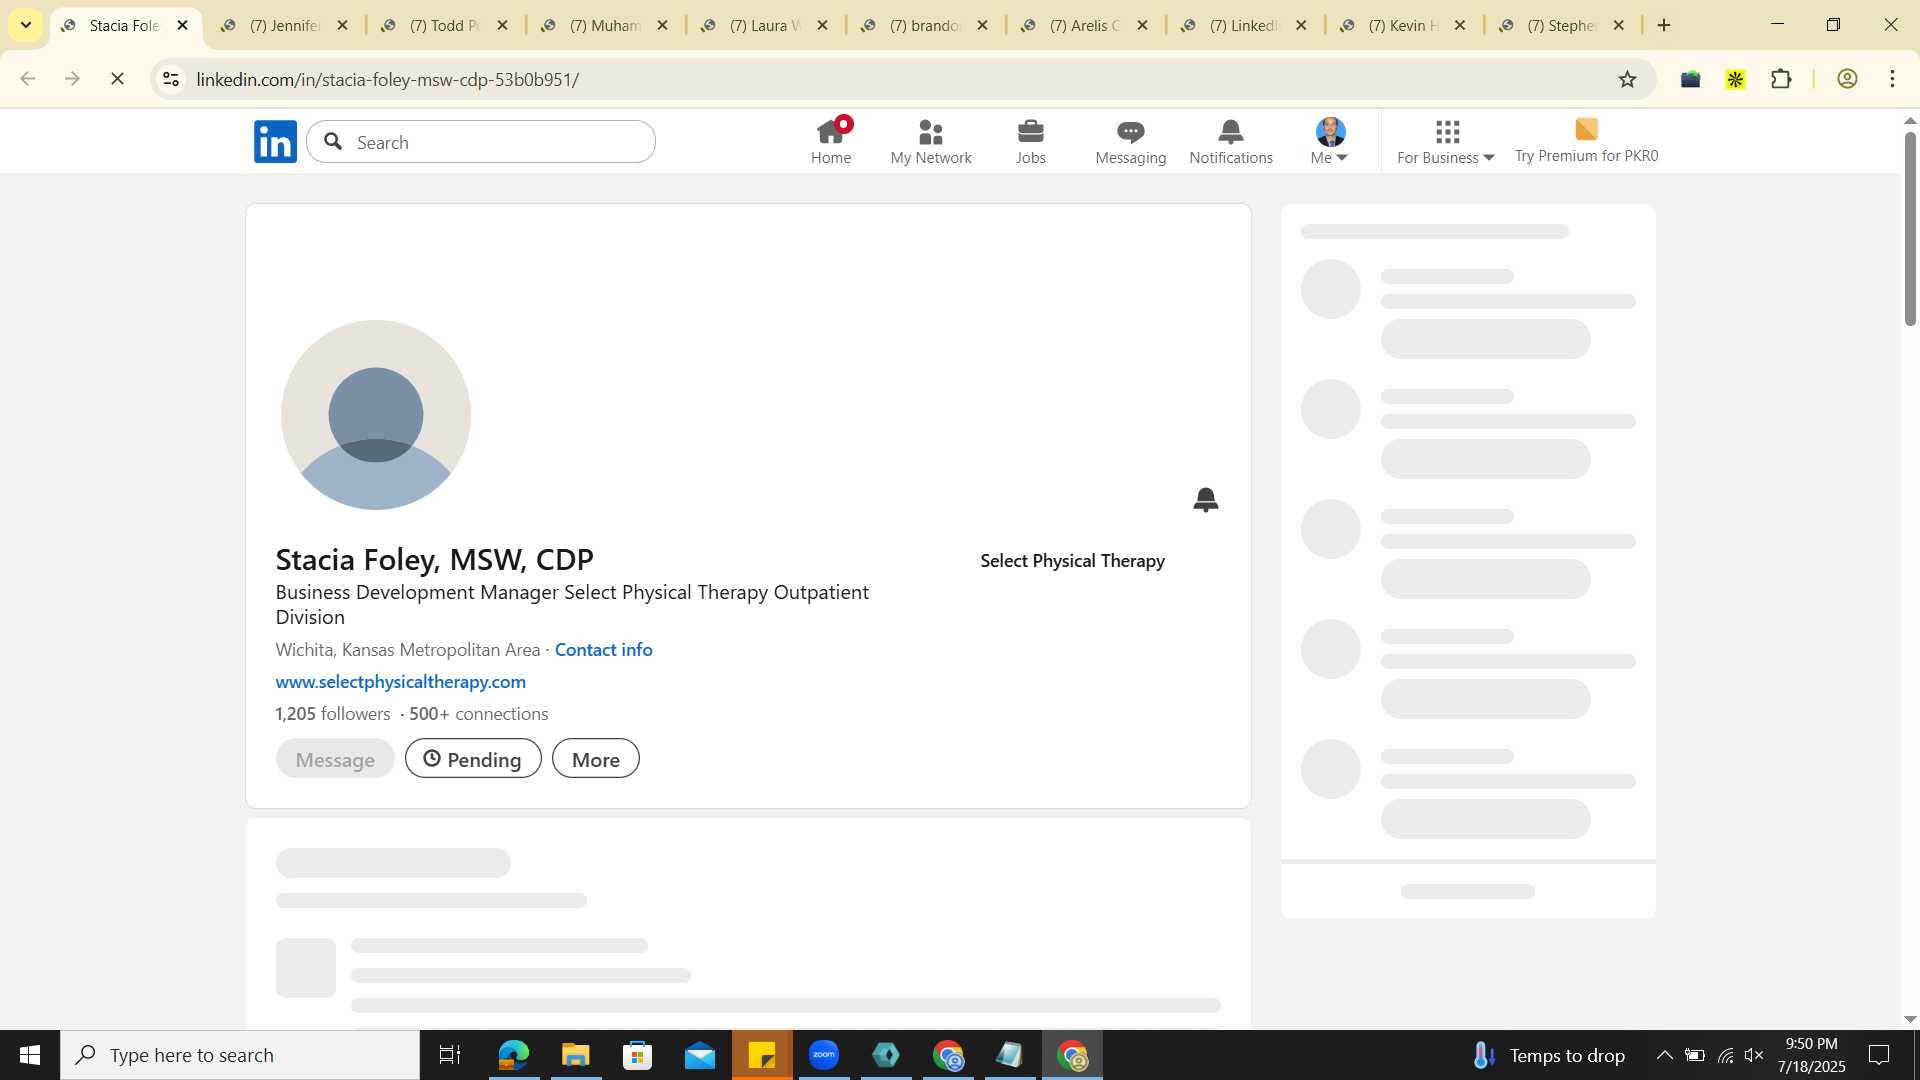Open the Contact info link
Screen dimensions: 1920x1080
pyautogui.click(x=604, y=650)
